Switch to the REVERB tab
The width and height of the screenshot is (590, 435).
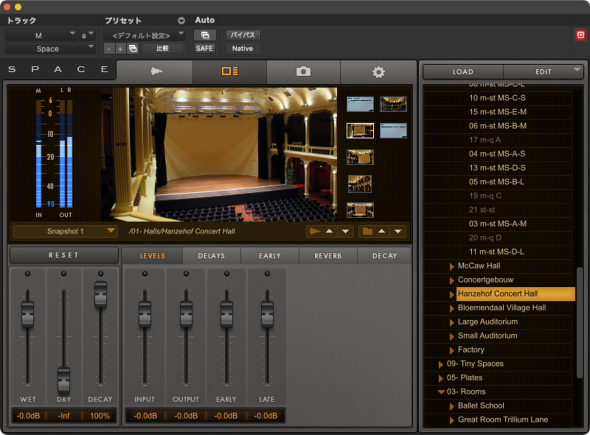tap(328, 256)
